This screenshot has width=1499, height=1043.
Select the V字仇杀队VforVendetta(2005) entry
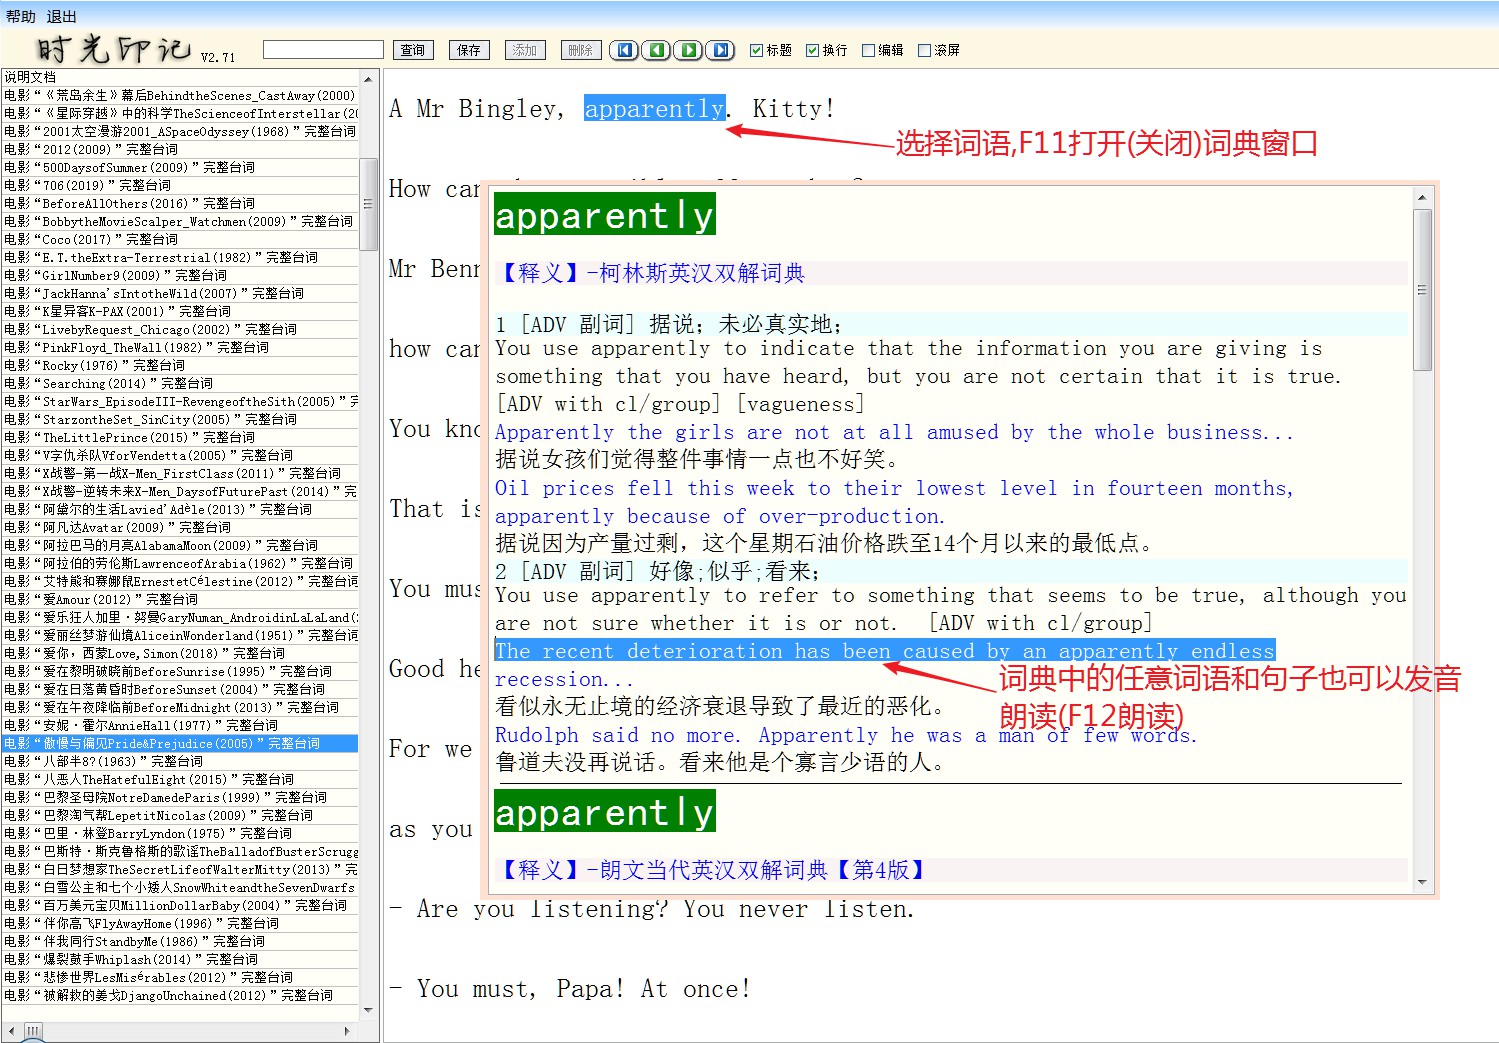click(x=180, y=455)
